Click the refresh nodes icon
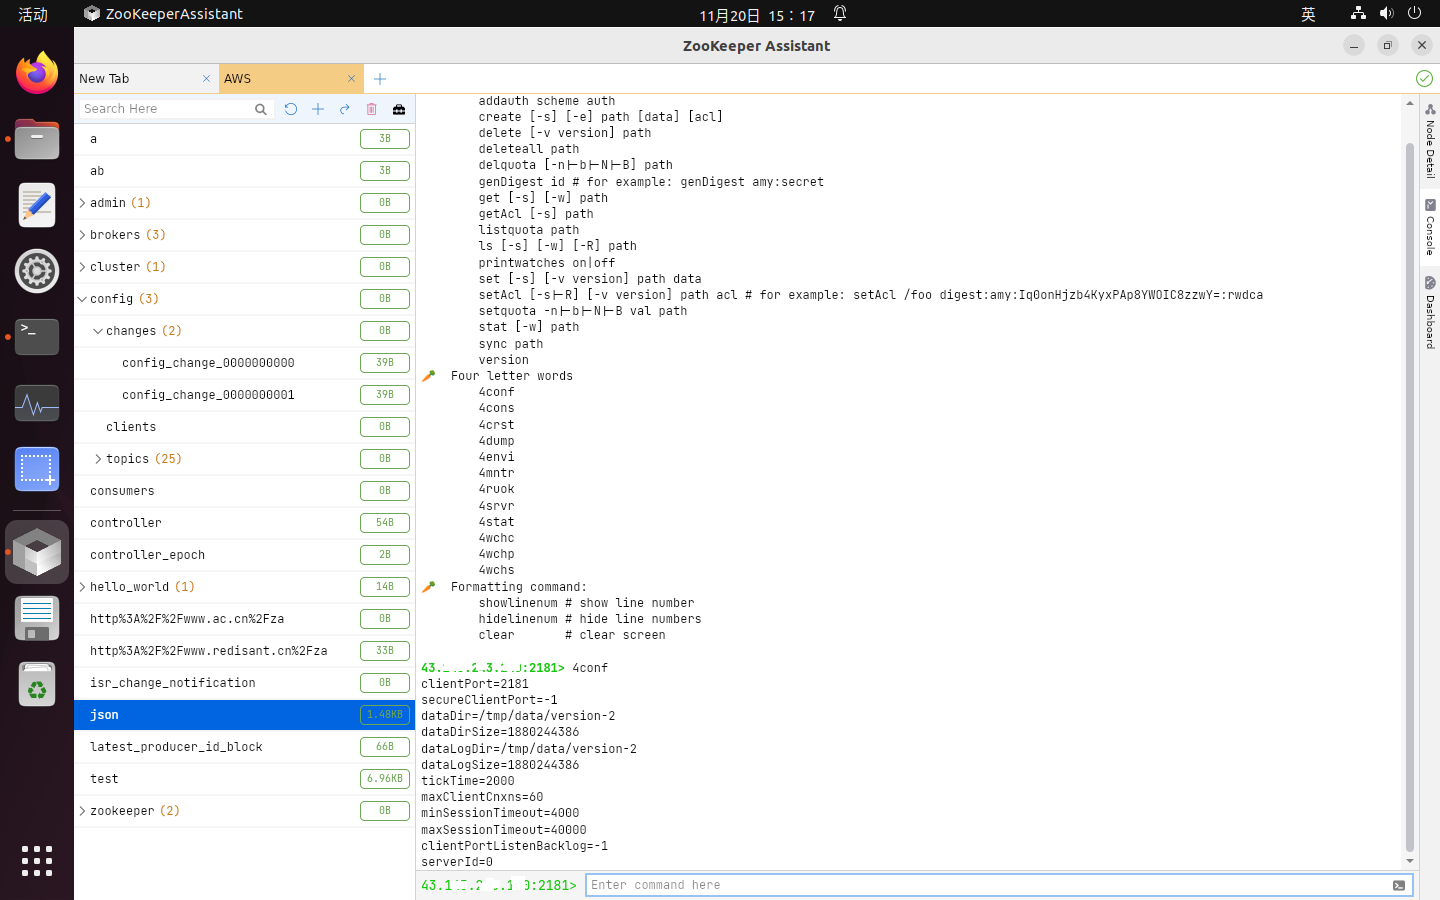This screenshot has width=1440, height=900. (291, 109)
